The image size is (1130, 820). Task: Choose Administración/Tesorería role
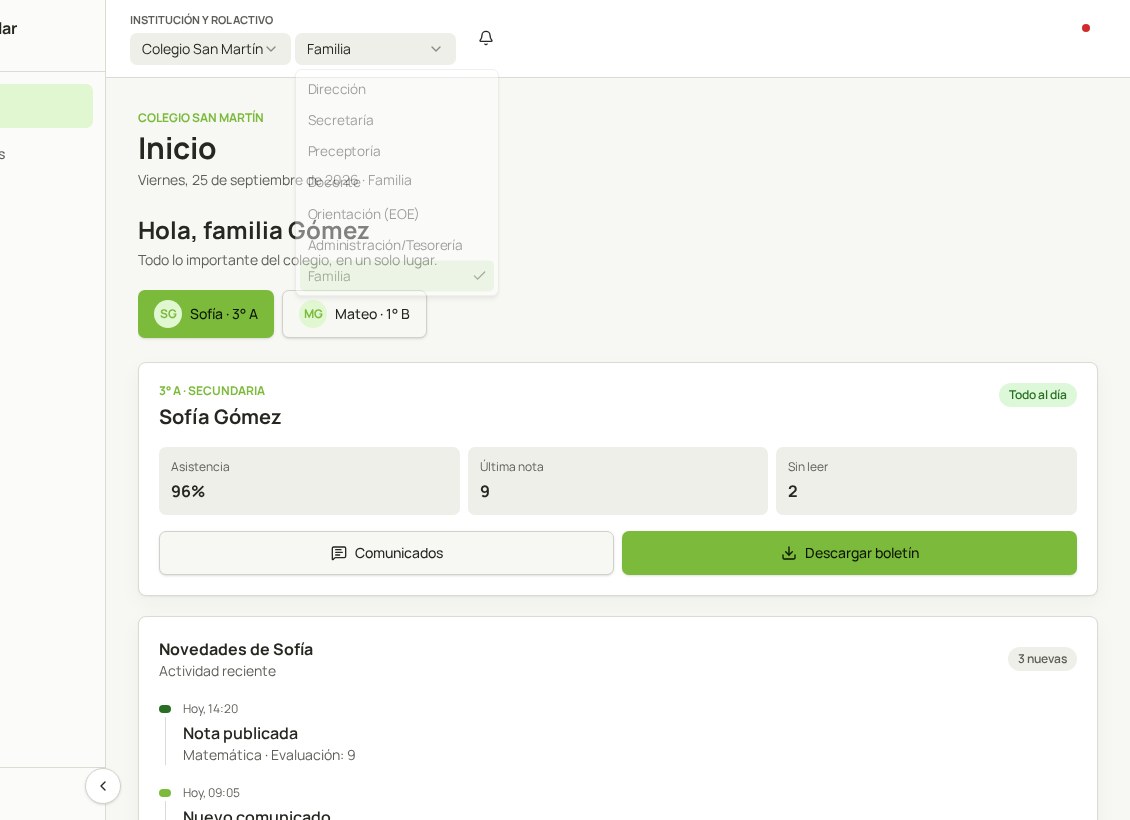coord(396,245)
